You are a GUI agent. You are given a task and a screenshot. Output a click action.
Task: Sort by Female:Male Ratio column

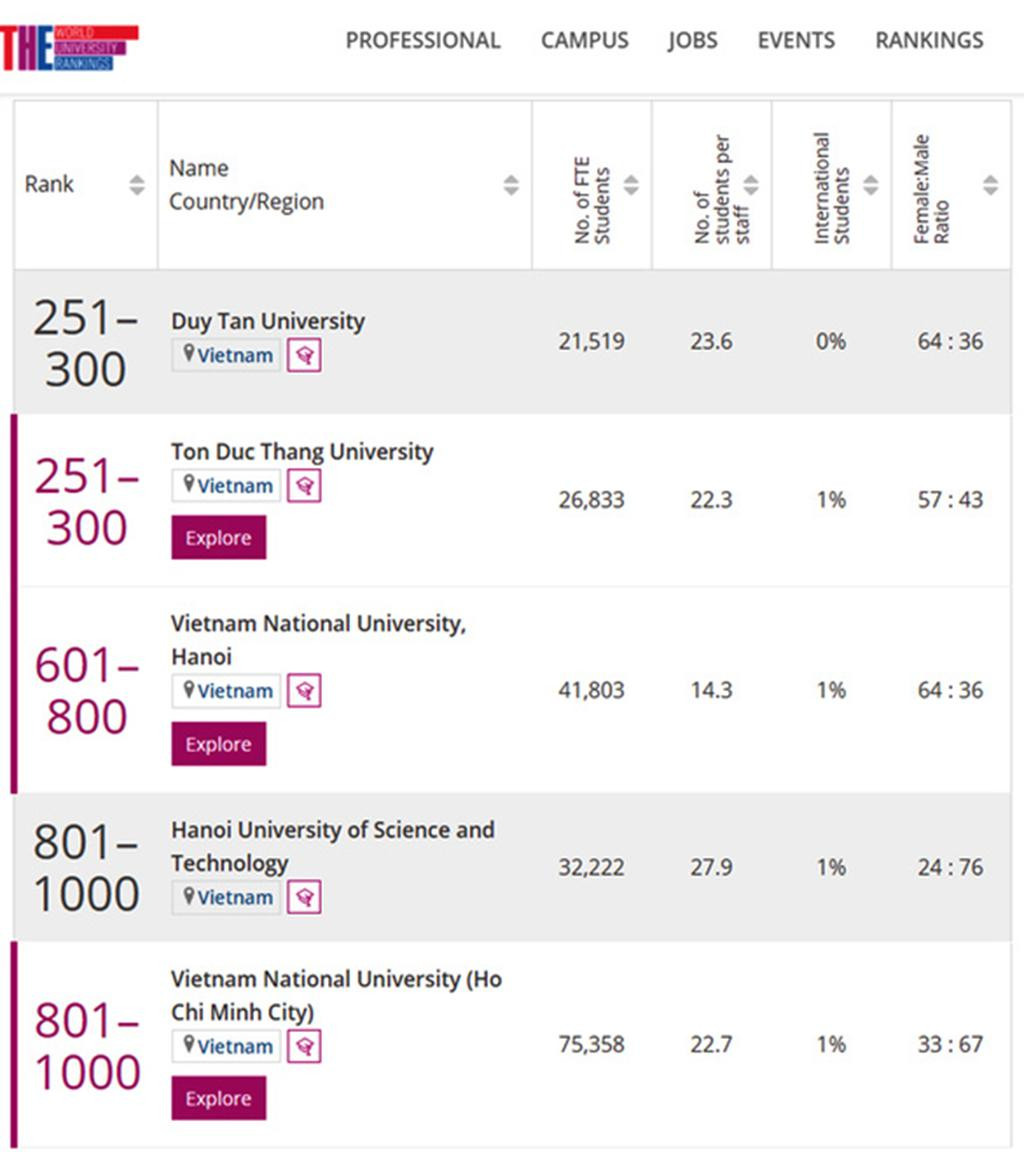[x=990, y=185]
